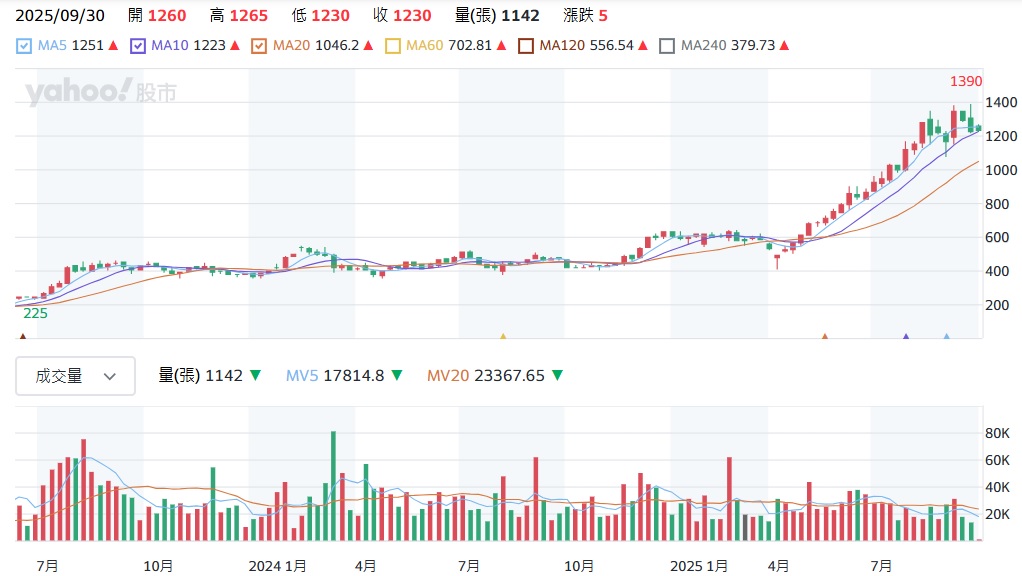Click the red up arrow next to MA240 value

pyautogui.click(x=784, y=46)
